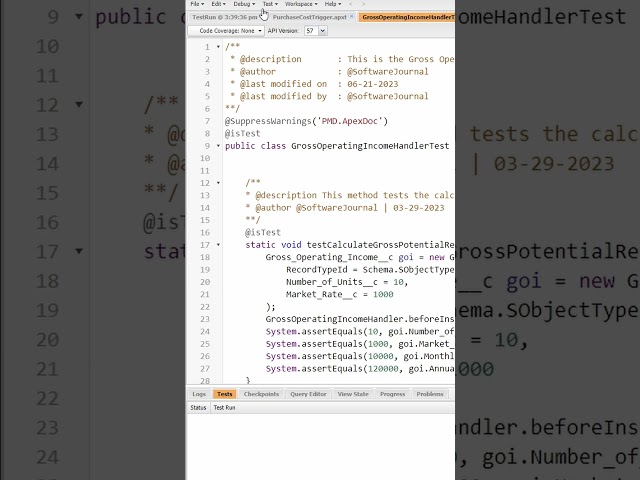Open the Problems panel tab
This screenshot has height=480, width=640.
coord(430,394)
